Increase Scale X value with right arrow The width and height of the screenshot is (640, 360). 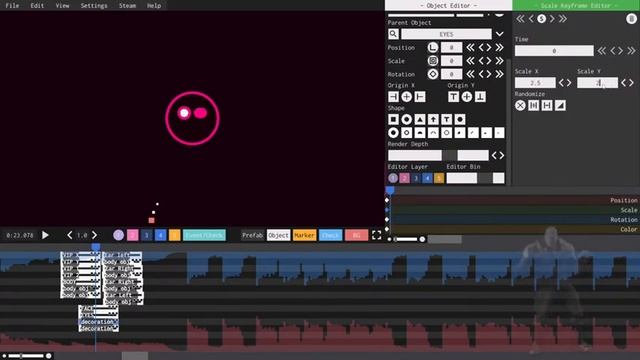pos(569,83)
